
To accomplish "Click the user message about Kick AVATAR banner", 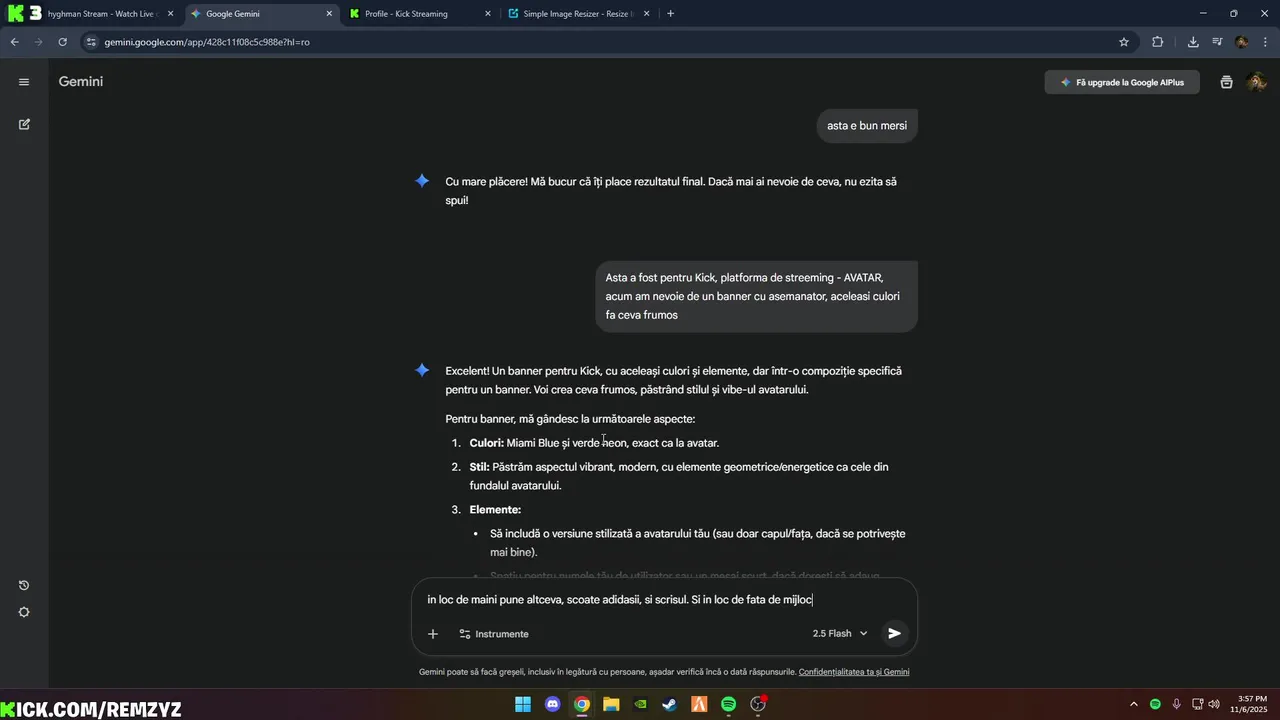I will point(756,296).
